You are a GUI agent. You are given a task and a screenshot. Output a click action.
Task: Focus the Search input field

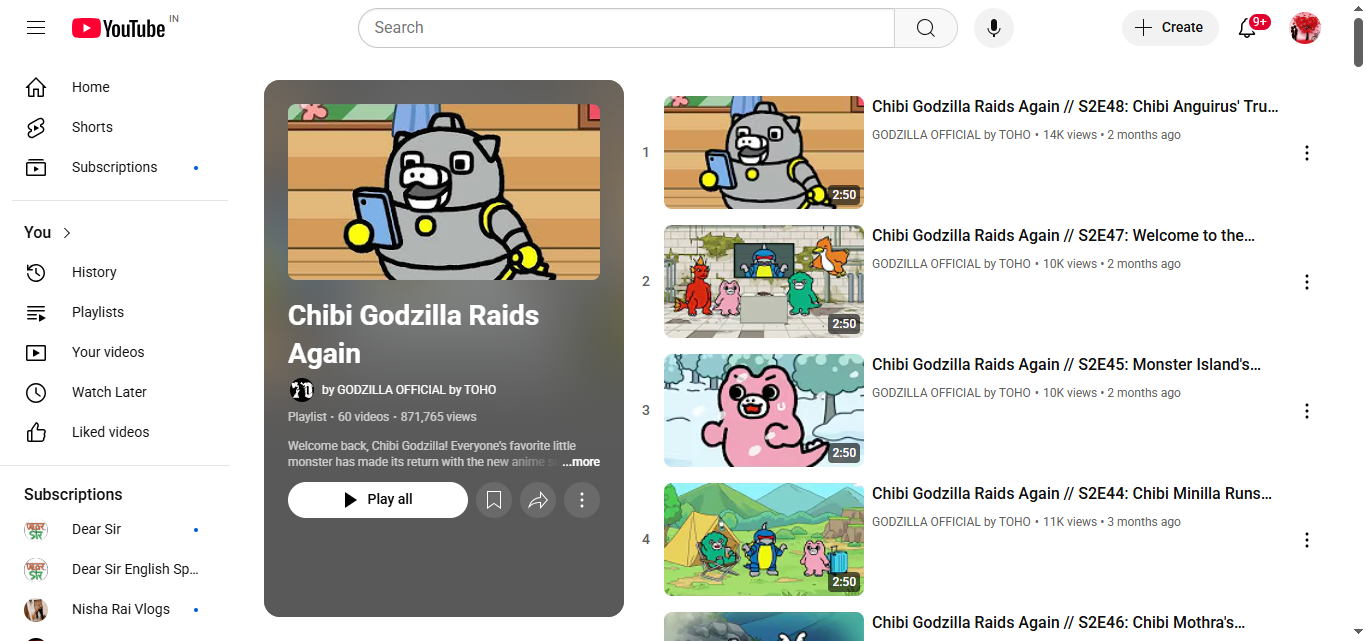(626, 28)
